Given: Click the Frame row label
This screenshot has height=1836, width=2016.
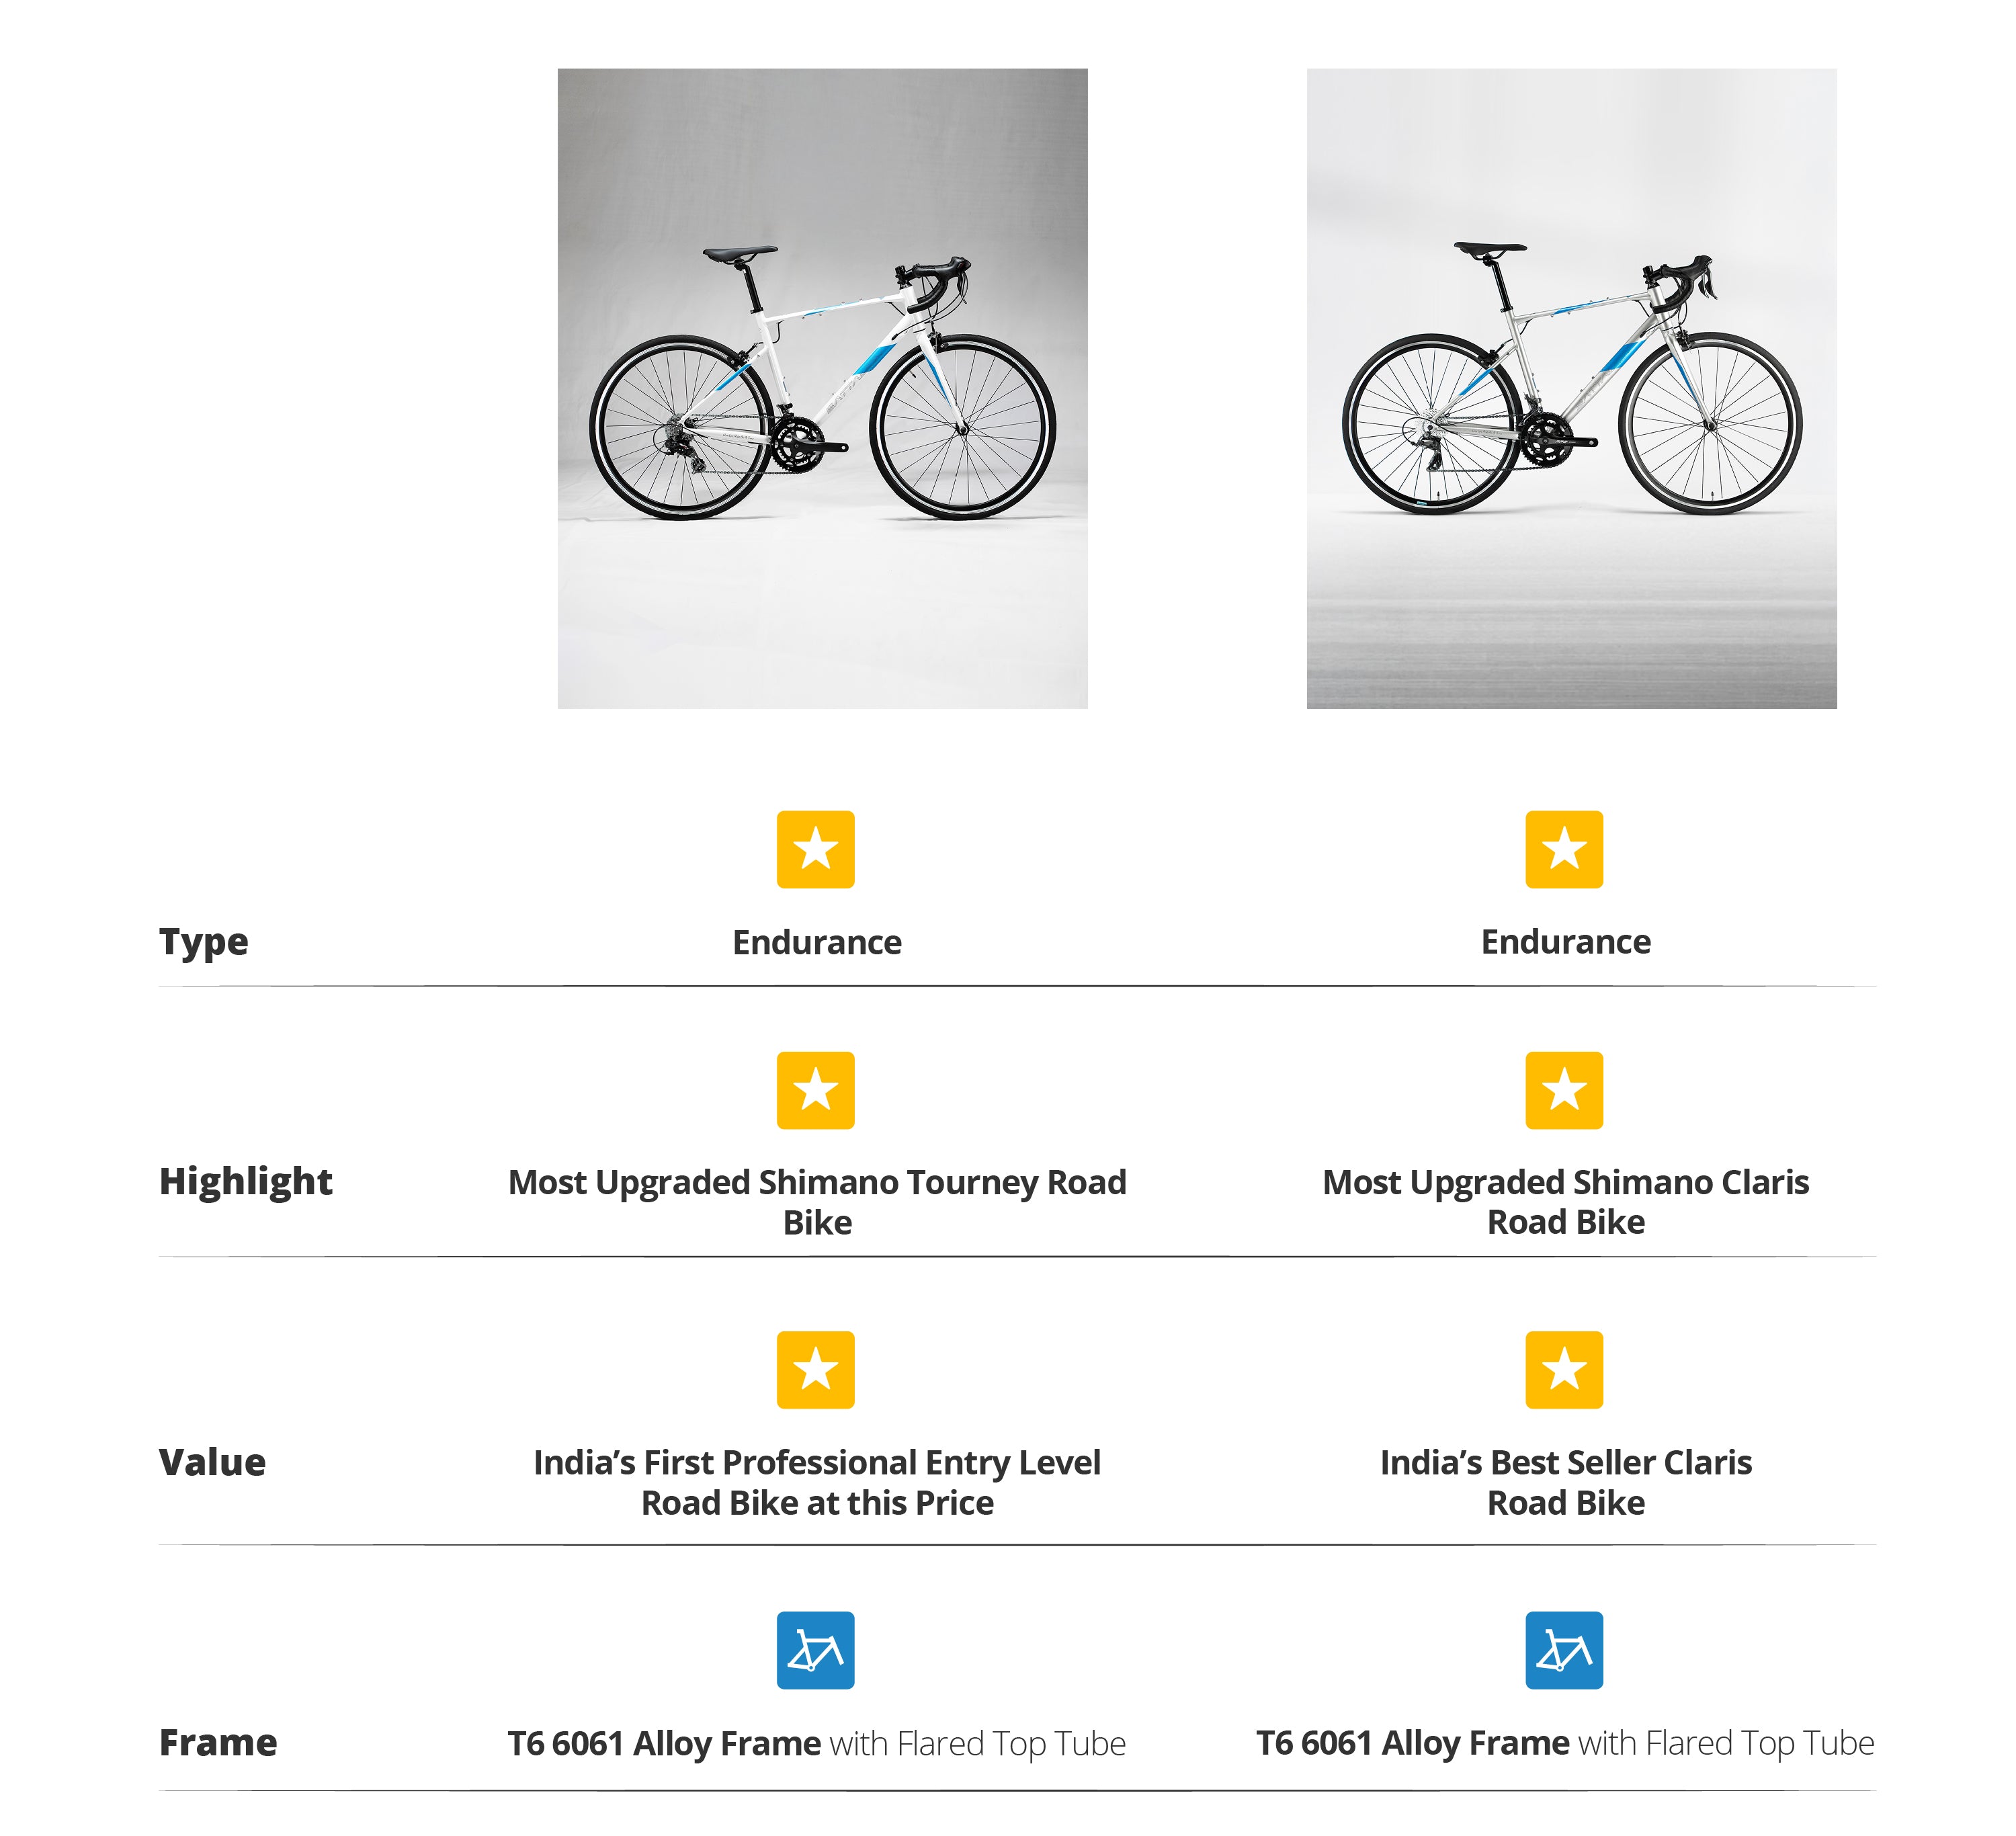Looking at the screenshot, I should pyautogui.click(x=218, y=1743).
